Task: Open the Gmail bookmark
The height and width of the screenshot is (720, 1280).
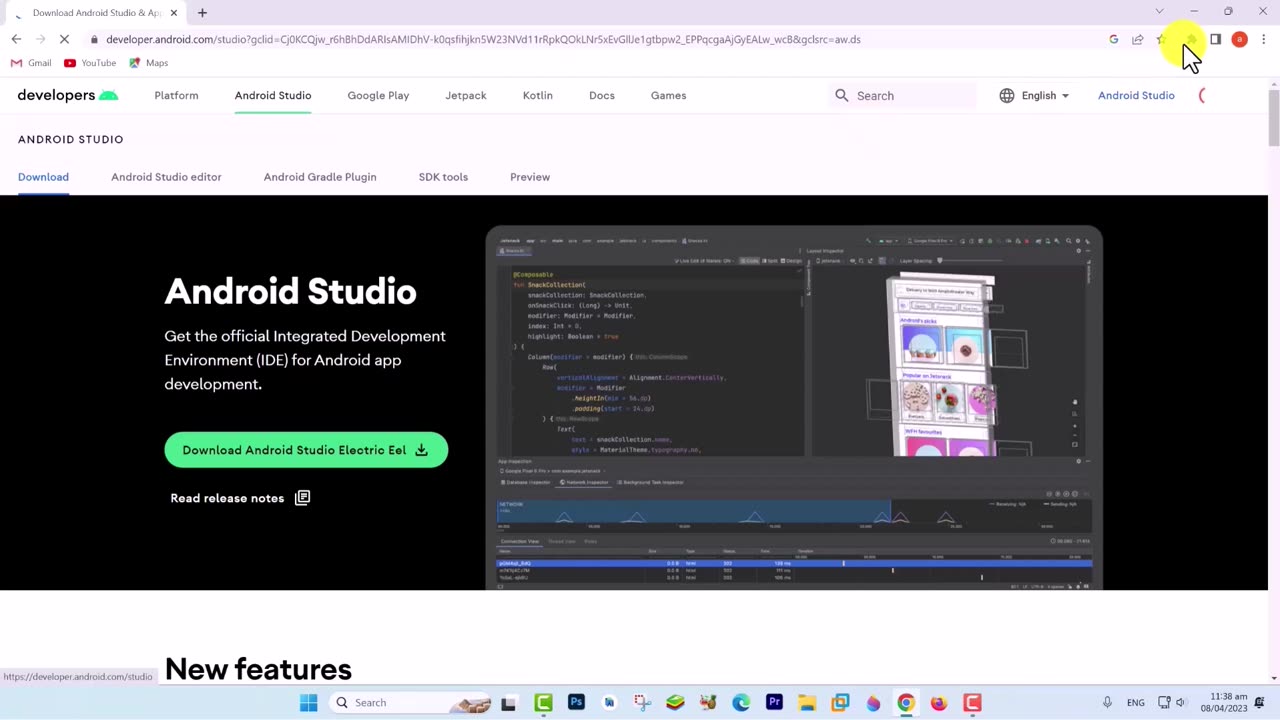Action: point(31,63)
